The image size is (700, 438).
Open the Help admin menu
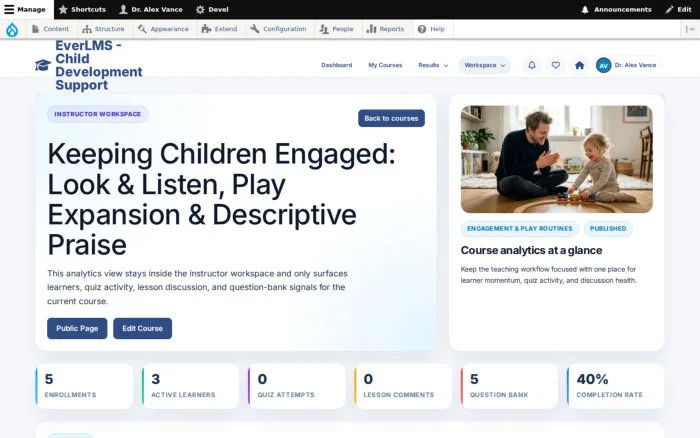[431, 29]
